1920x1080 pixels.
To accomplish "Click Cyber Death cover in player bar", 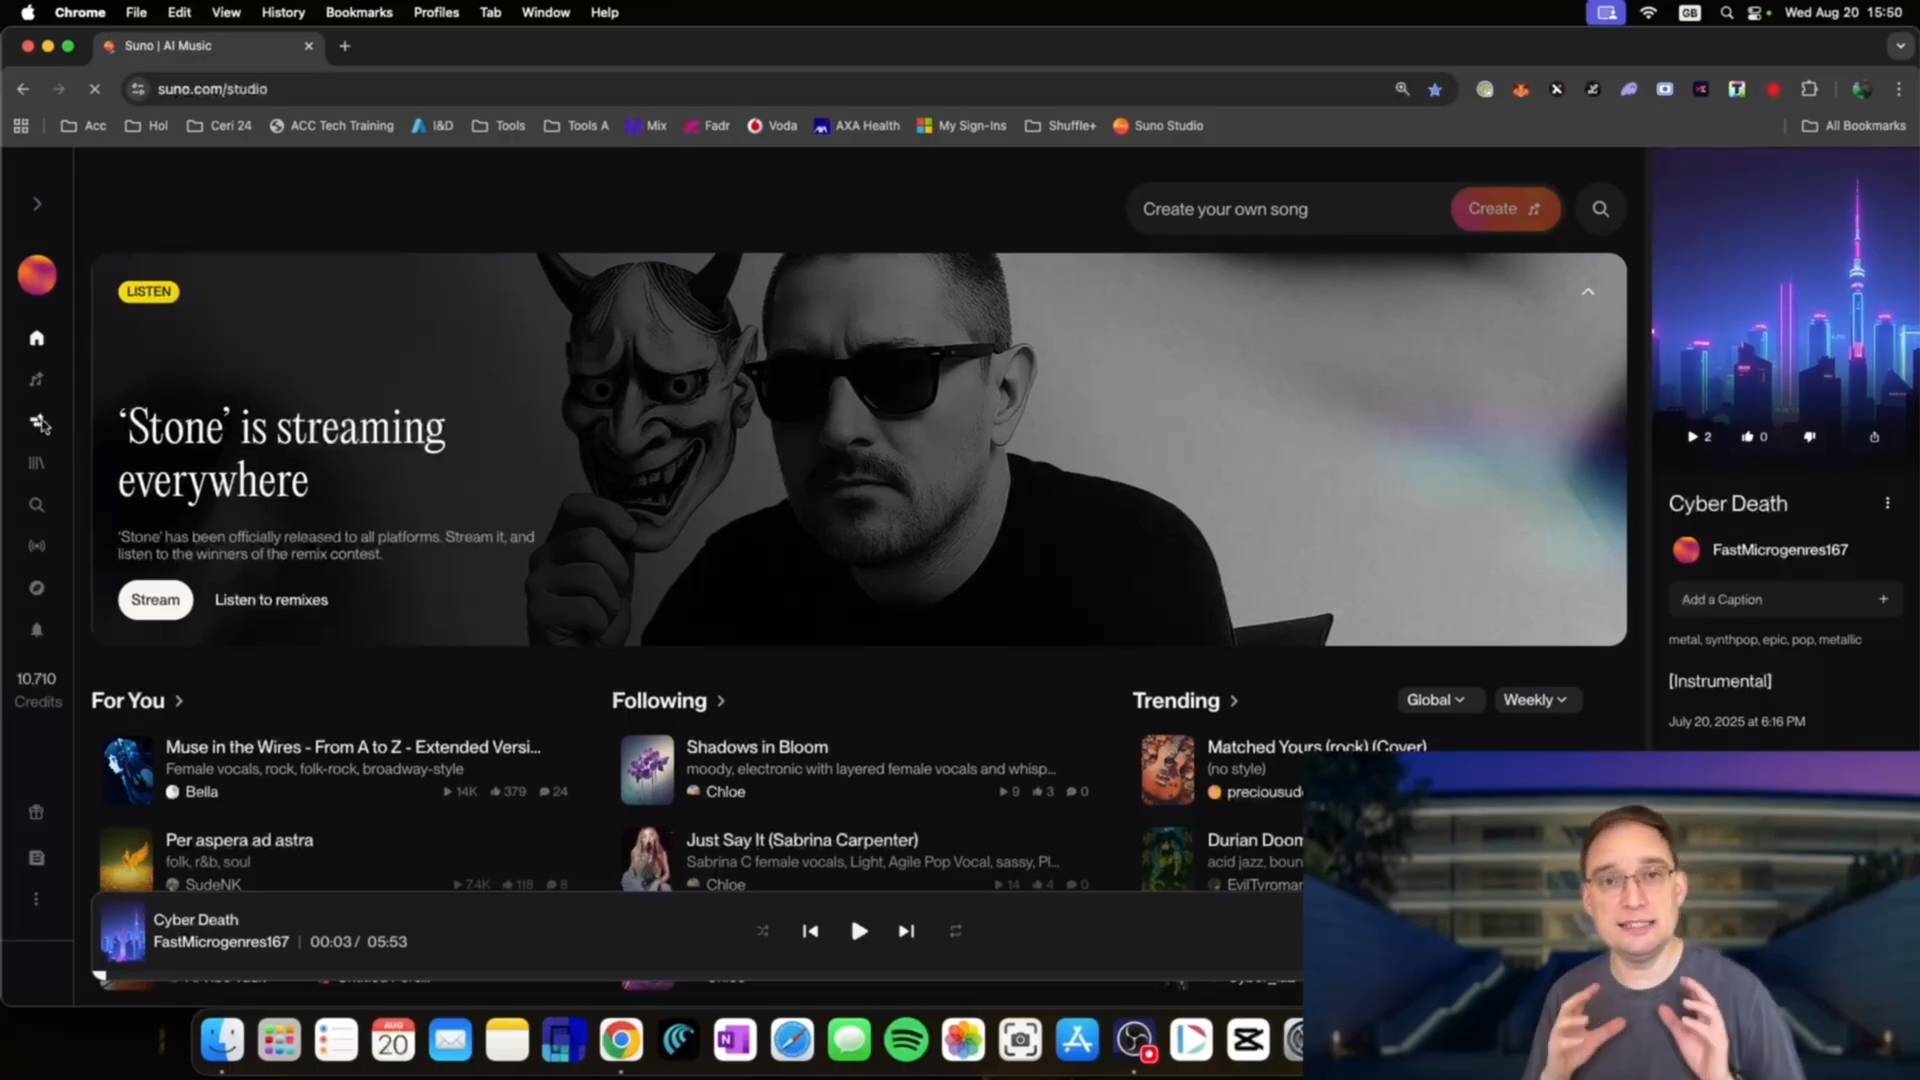I will pyautogui.click(x=123, y=931).
